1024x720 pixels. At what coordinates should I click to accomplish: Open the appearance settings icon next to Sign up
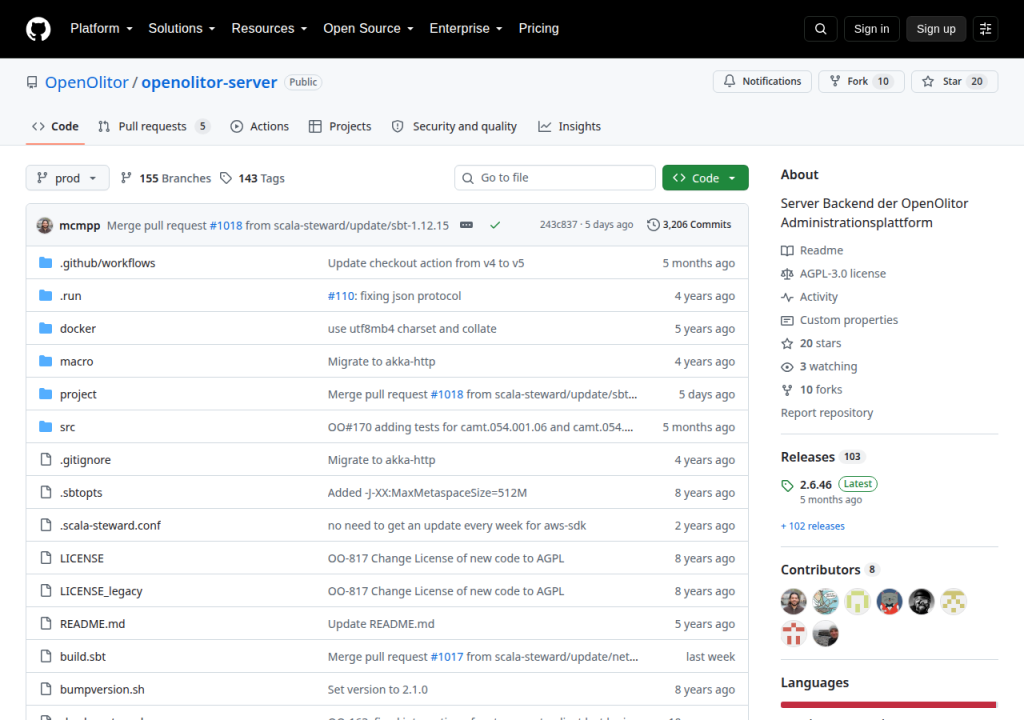pyautogui.click(x=985, y=29)
